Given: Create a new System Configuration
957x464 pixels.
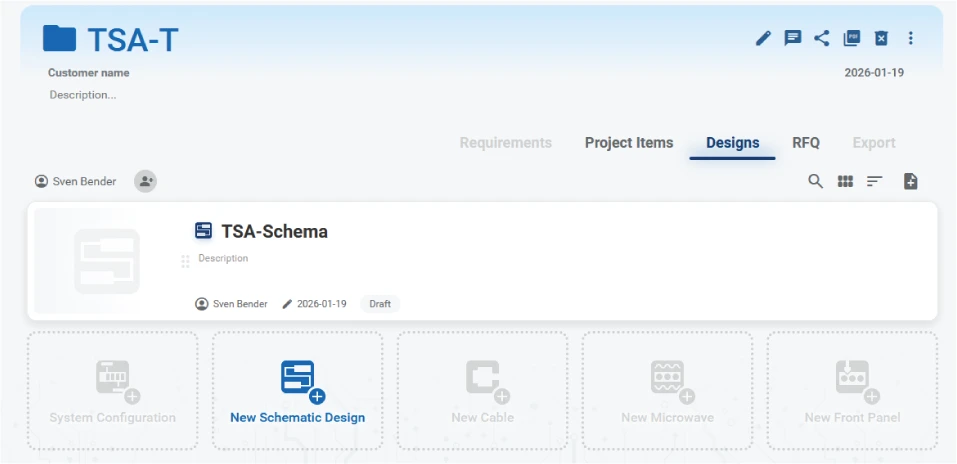Looking at the screenshot, I should pos(112,391).
